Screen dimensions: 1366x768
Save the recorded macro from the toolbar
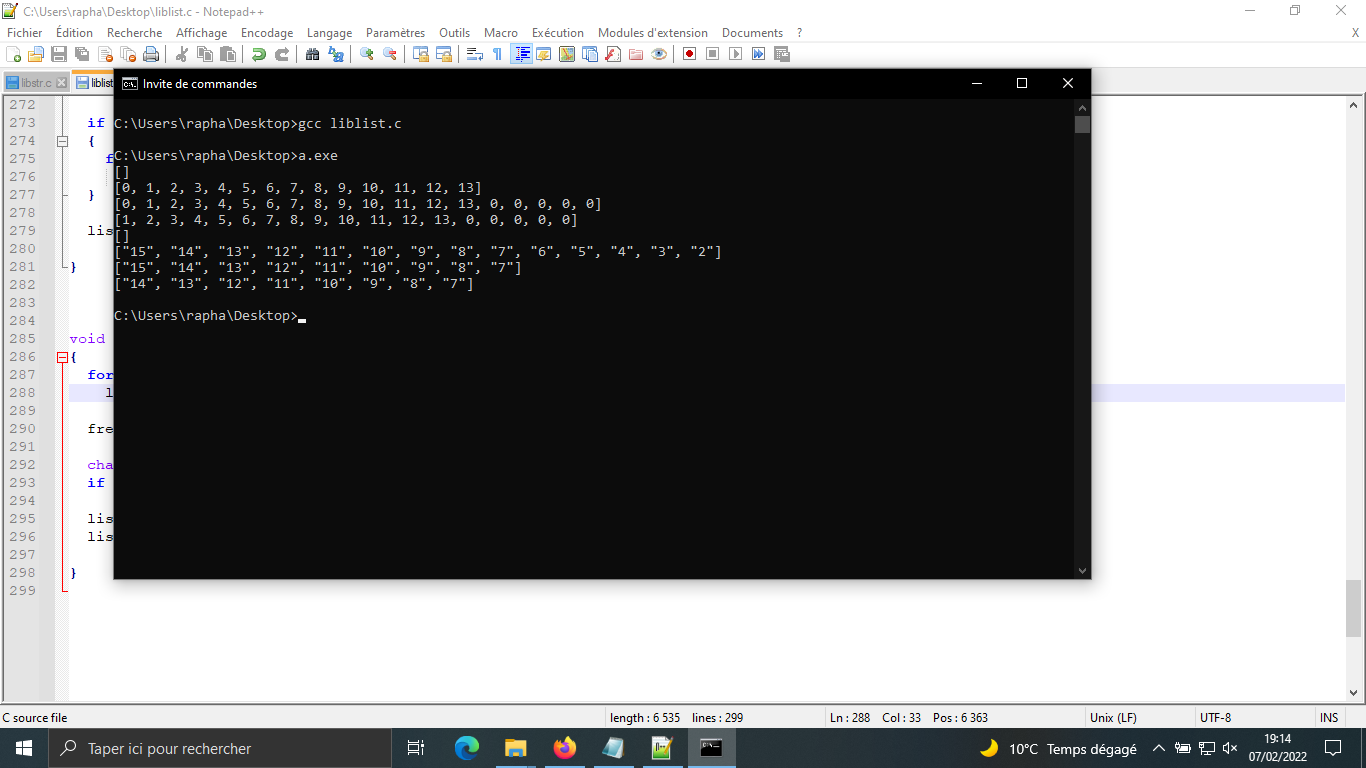coord(782,54)
